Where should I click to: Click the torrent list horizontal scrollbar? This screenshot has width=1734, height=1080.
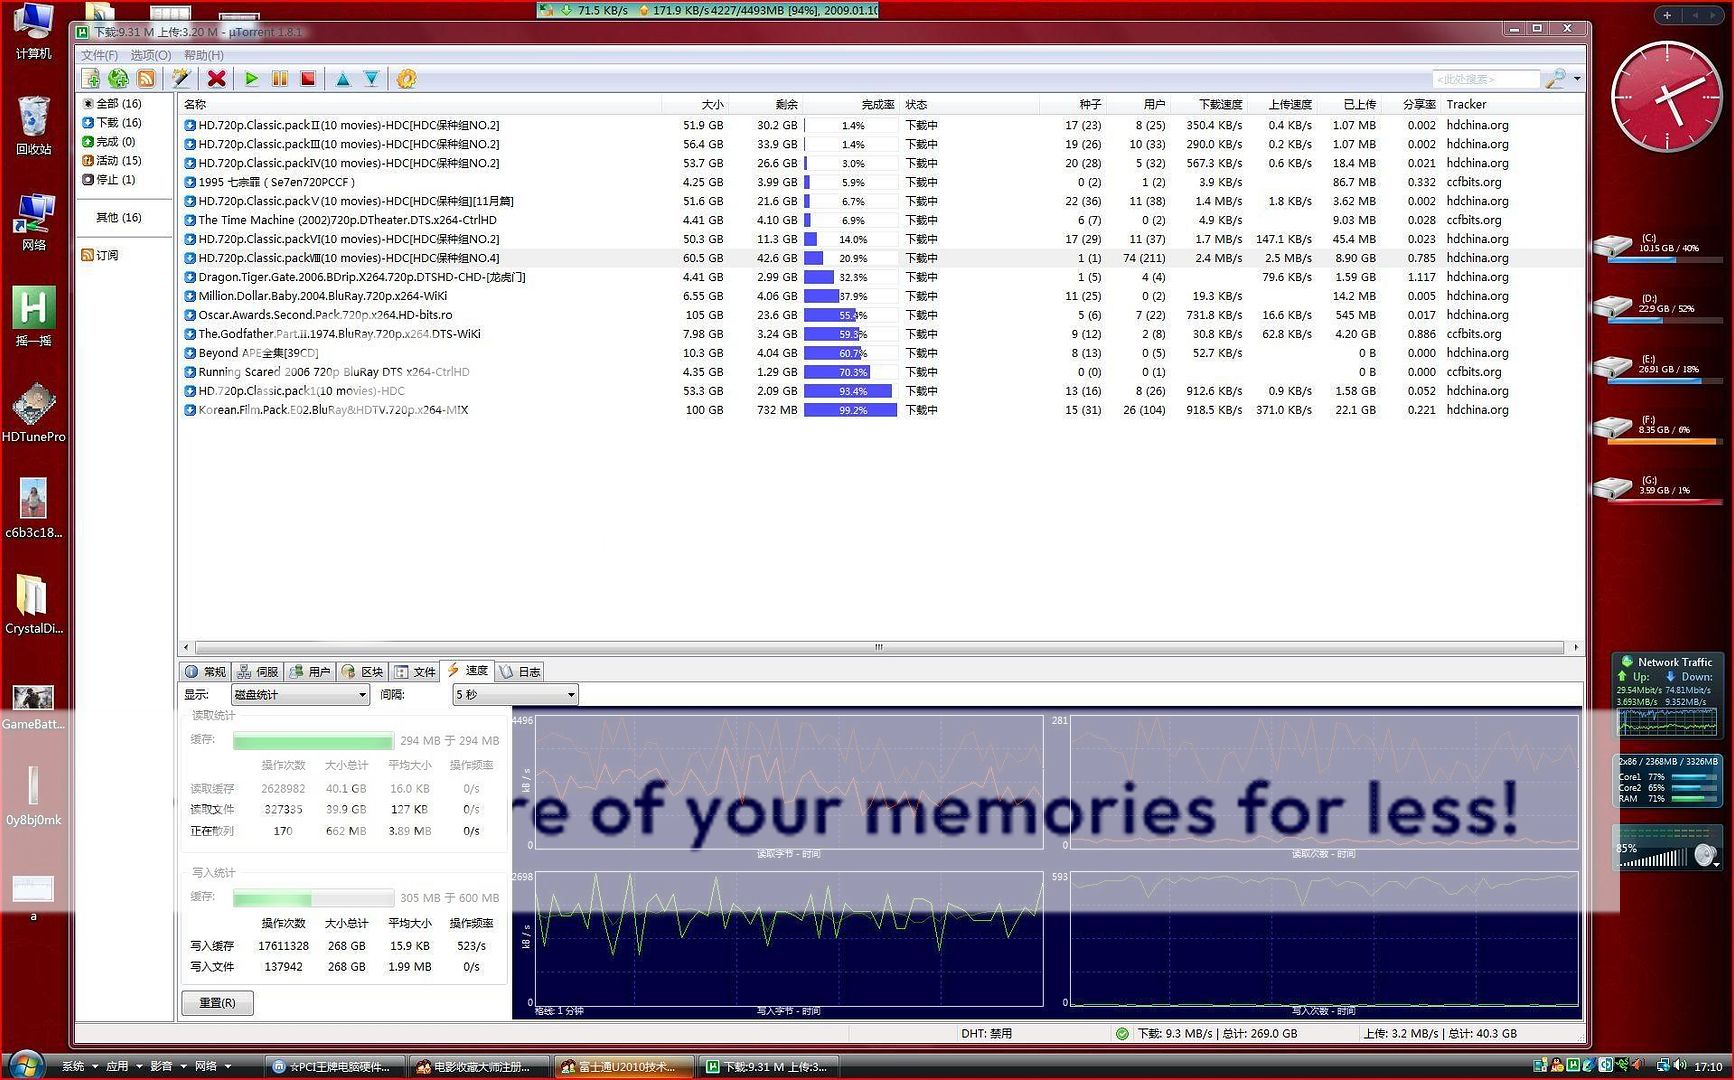[x=879, y=648]
